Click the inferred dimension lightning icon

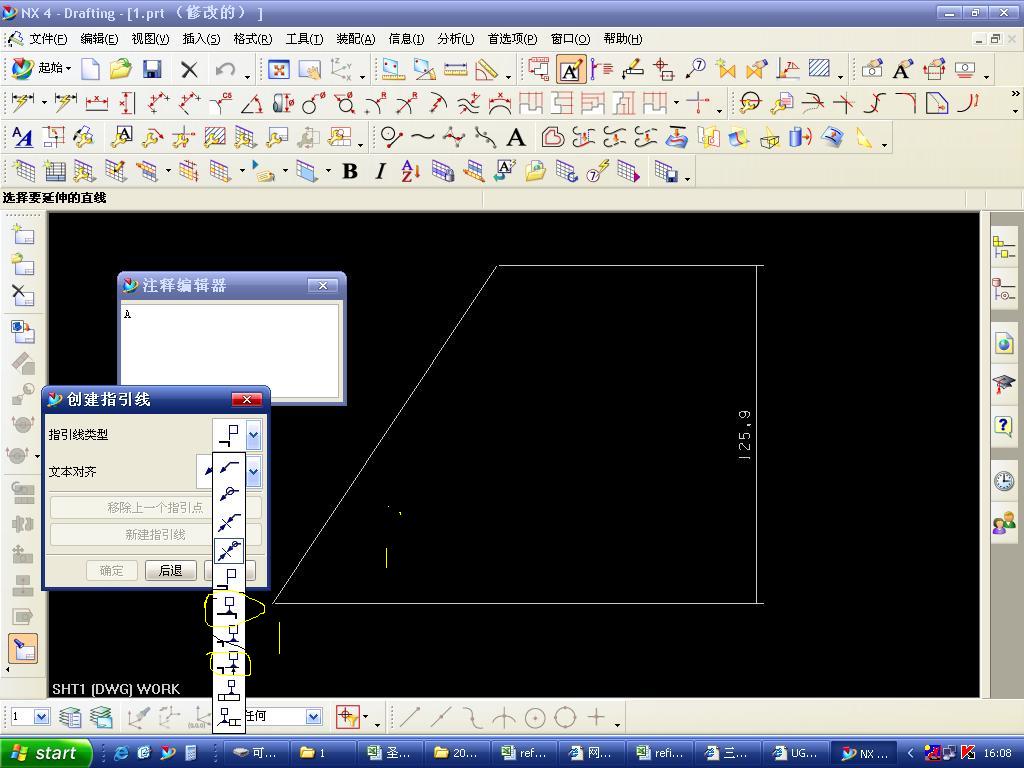pyautogui.click(x=23, y=103)
